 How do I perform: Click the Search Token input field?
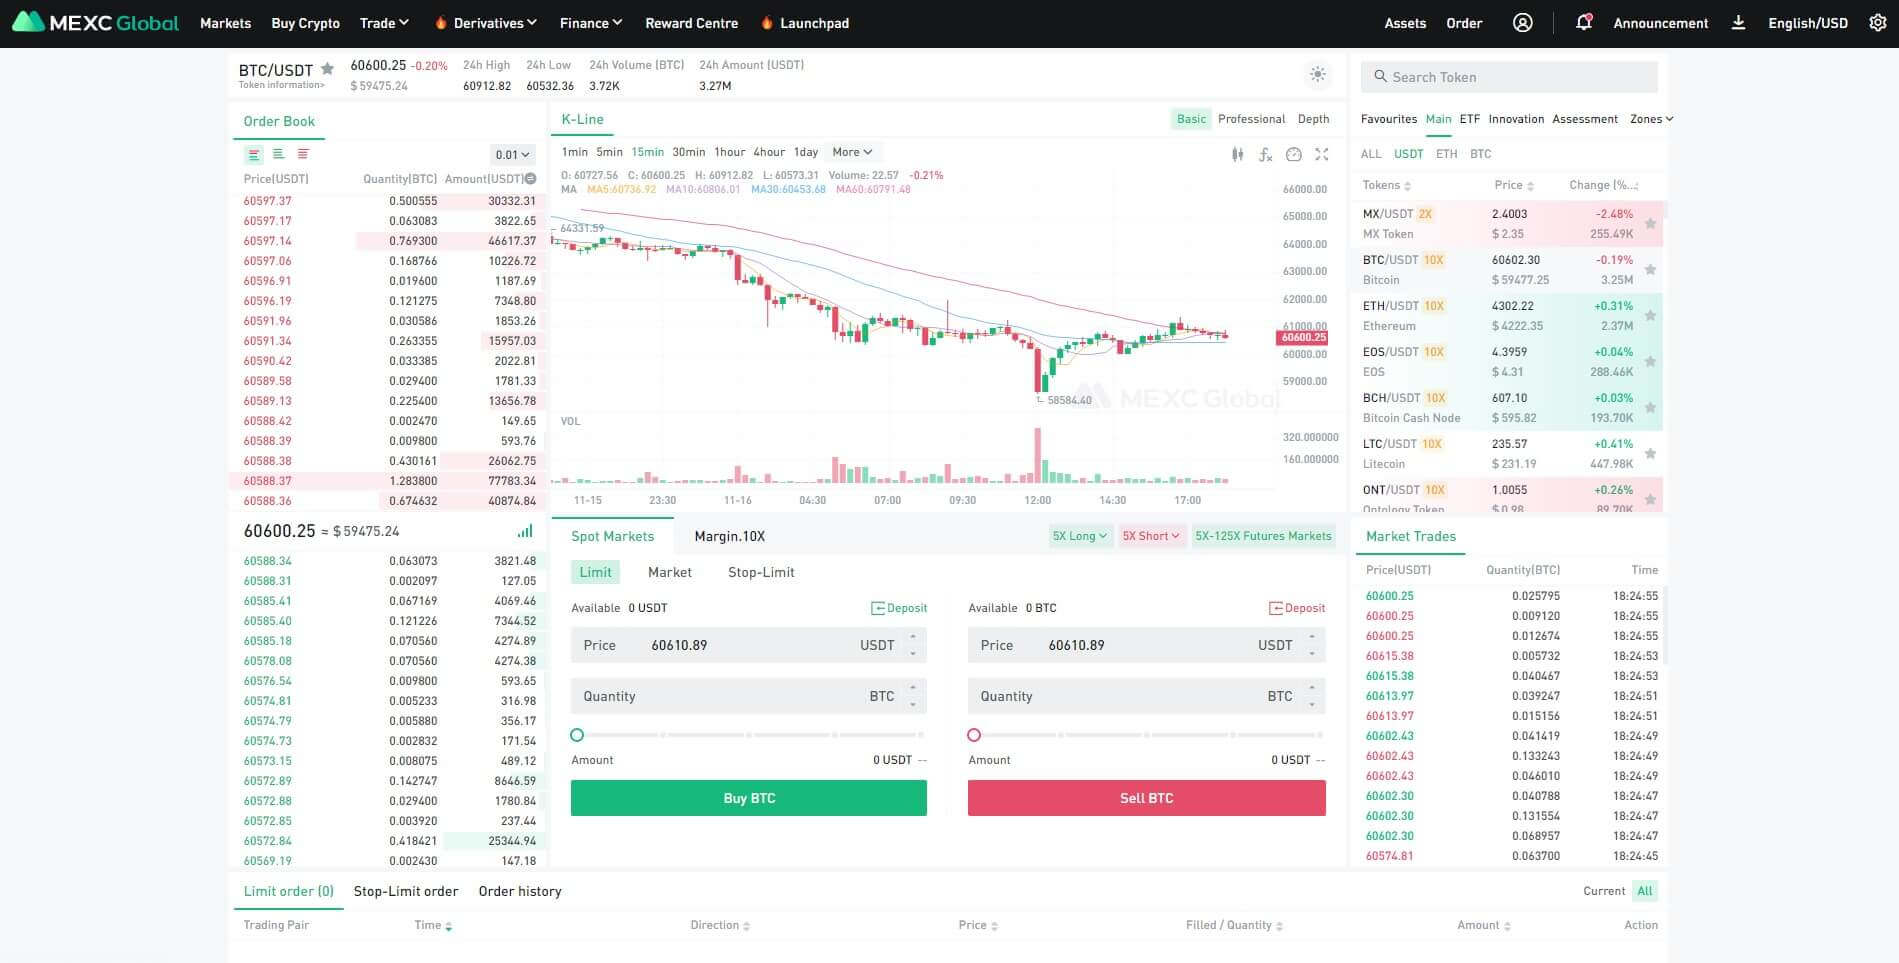click(x=1509, y=77)
